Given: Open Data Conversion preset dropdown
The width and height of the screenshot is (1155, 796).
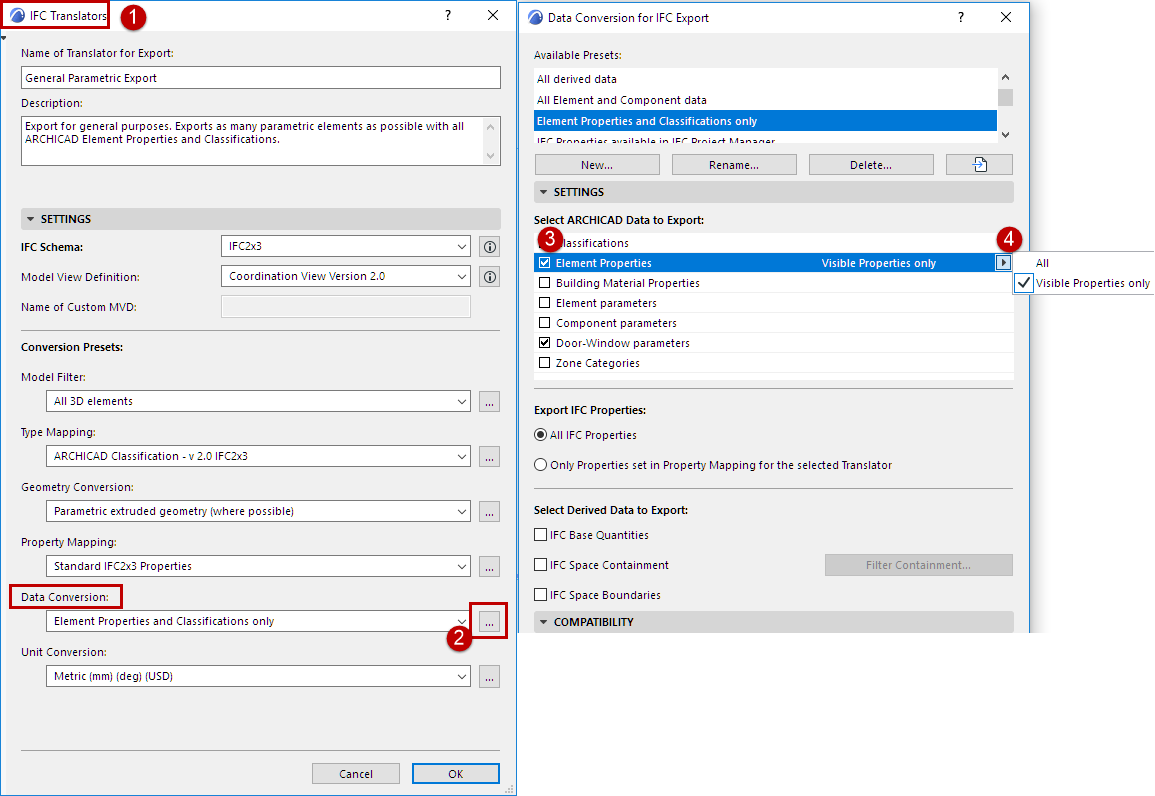Looking at the screenshot, I should point(258,621).
